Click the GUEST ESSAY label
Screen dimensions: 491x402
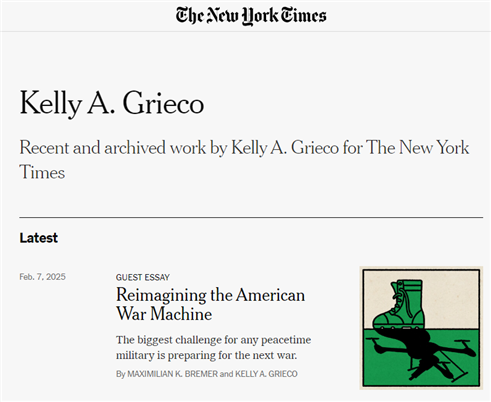pos(143,277)
